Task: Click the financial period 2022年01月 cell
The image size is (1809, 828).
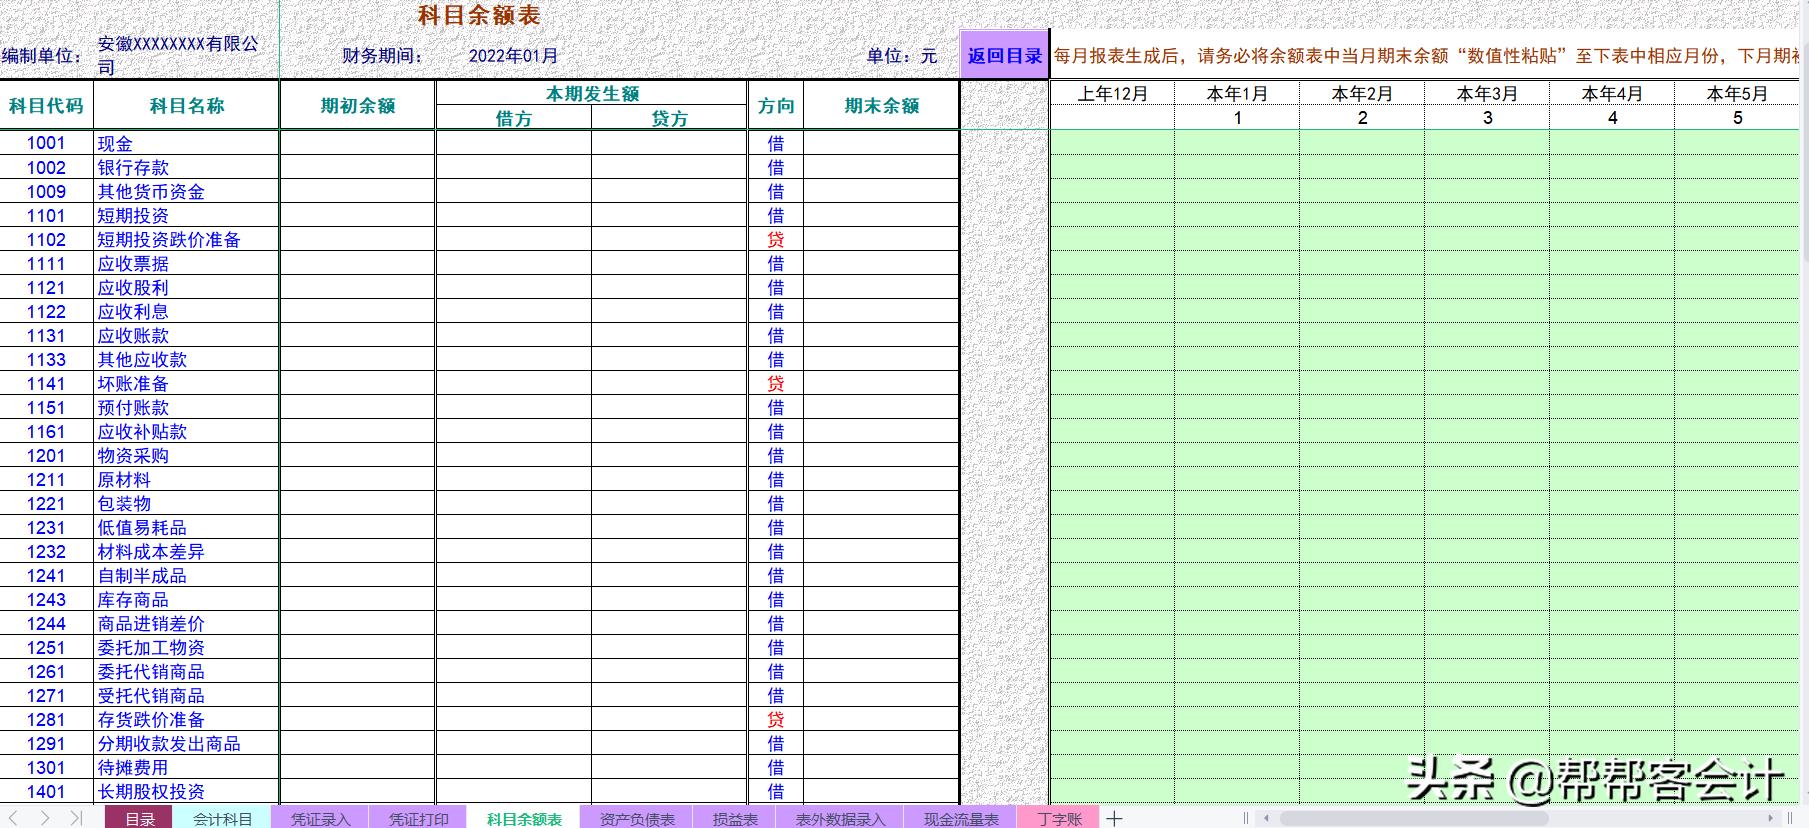Action: (x=513, y=56)
